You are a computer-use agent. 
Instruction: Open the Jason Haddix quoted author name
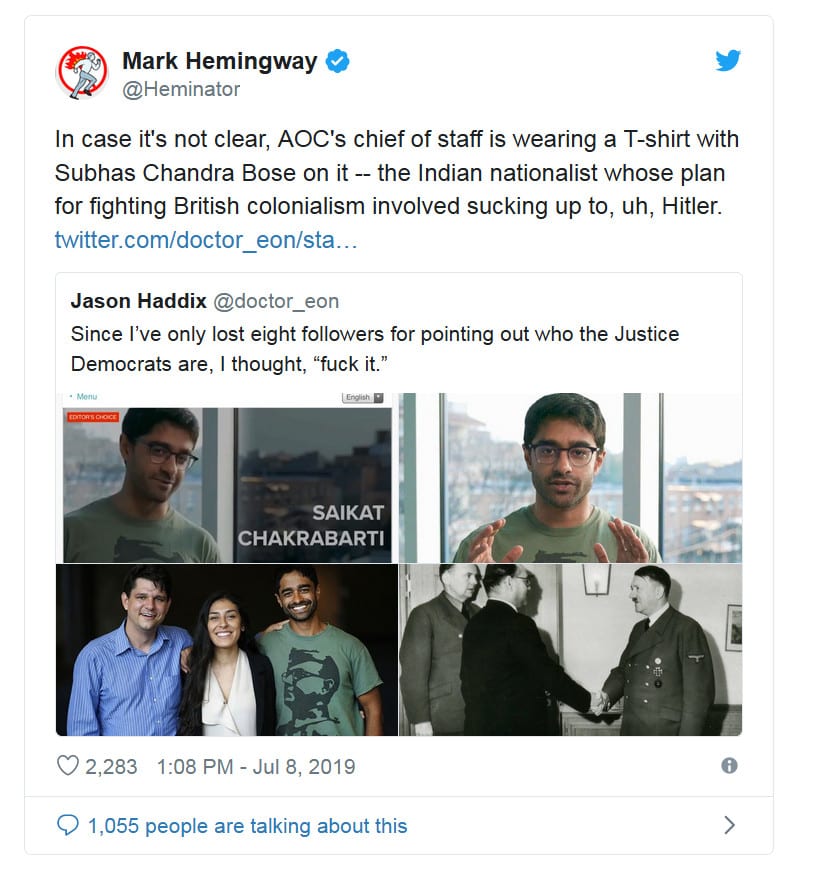tap(138, 301)
